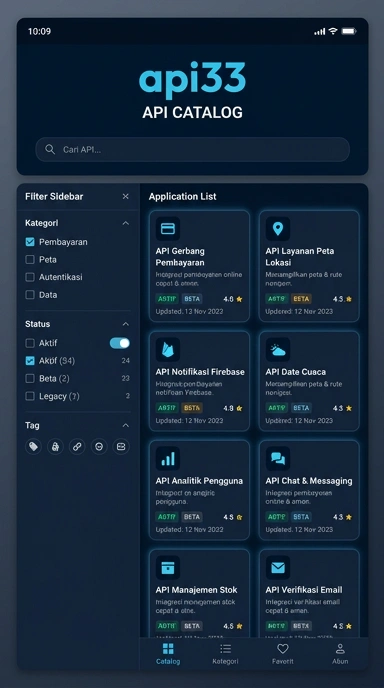Click the map pin icon of API Layanan Peta
The height and width of the screenshot is (688, 384).
(x=278, y=229)
